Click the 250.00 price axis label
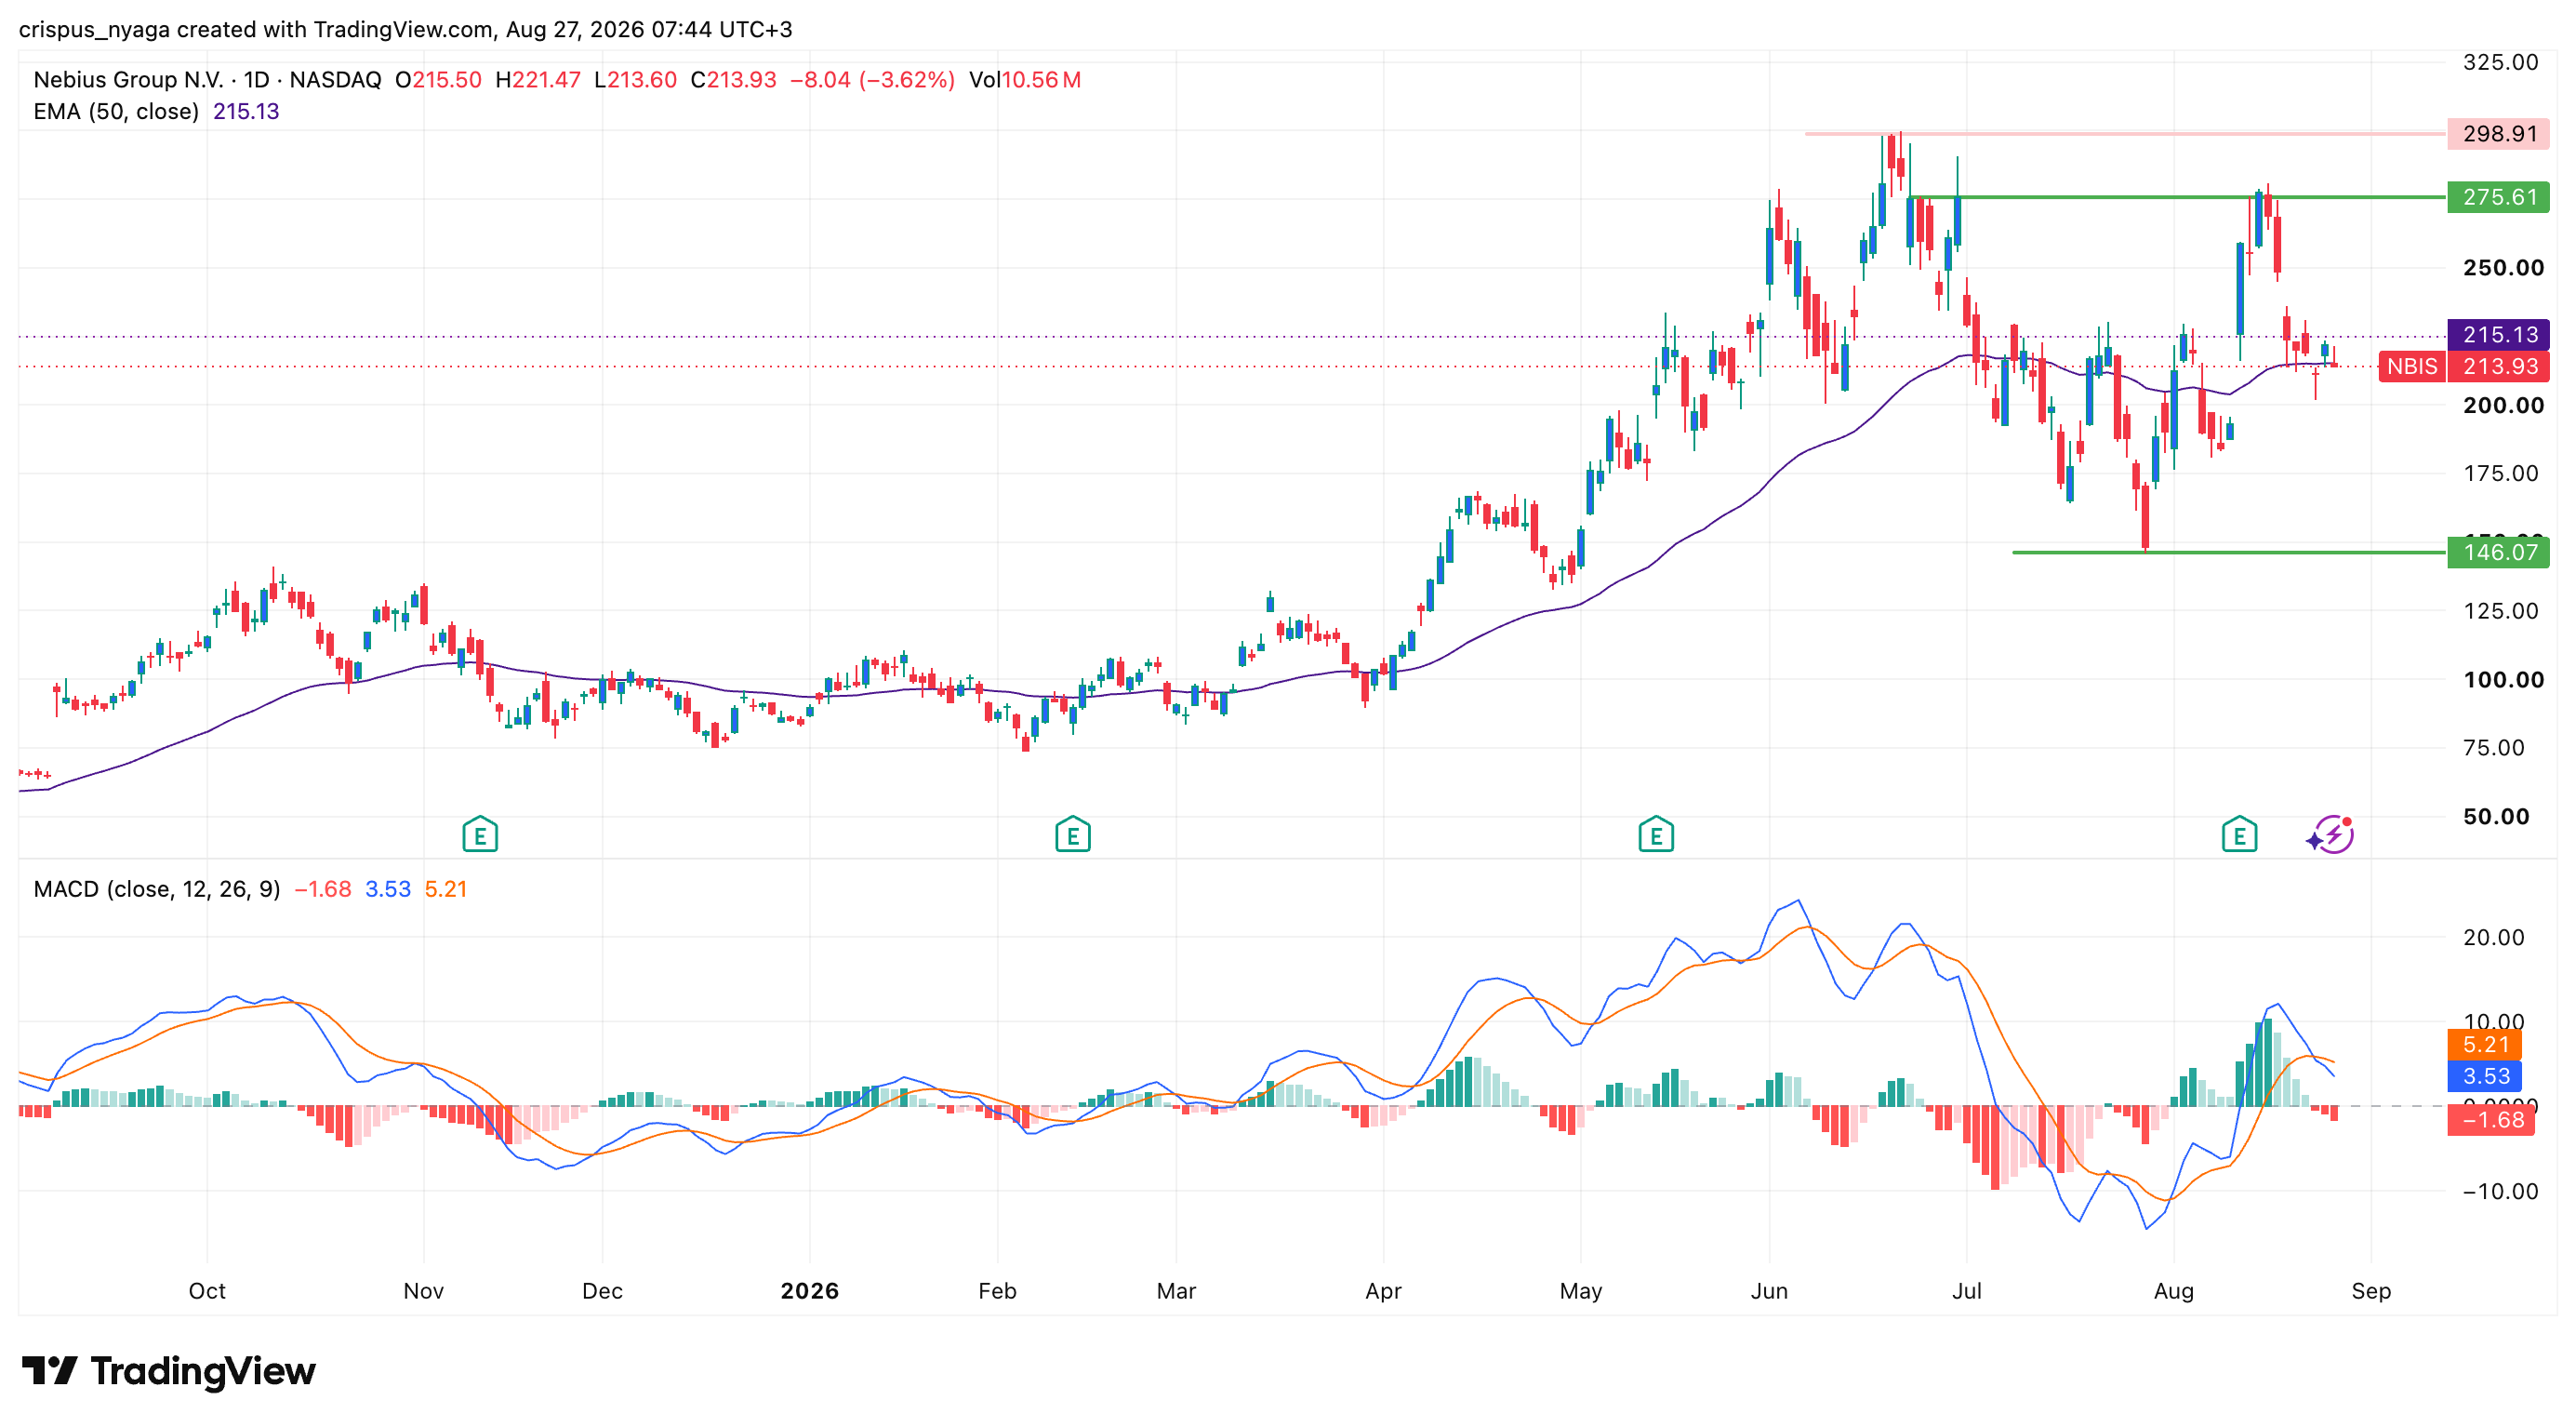The image size is (2576, 1427). click(x=2503, y=268)
